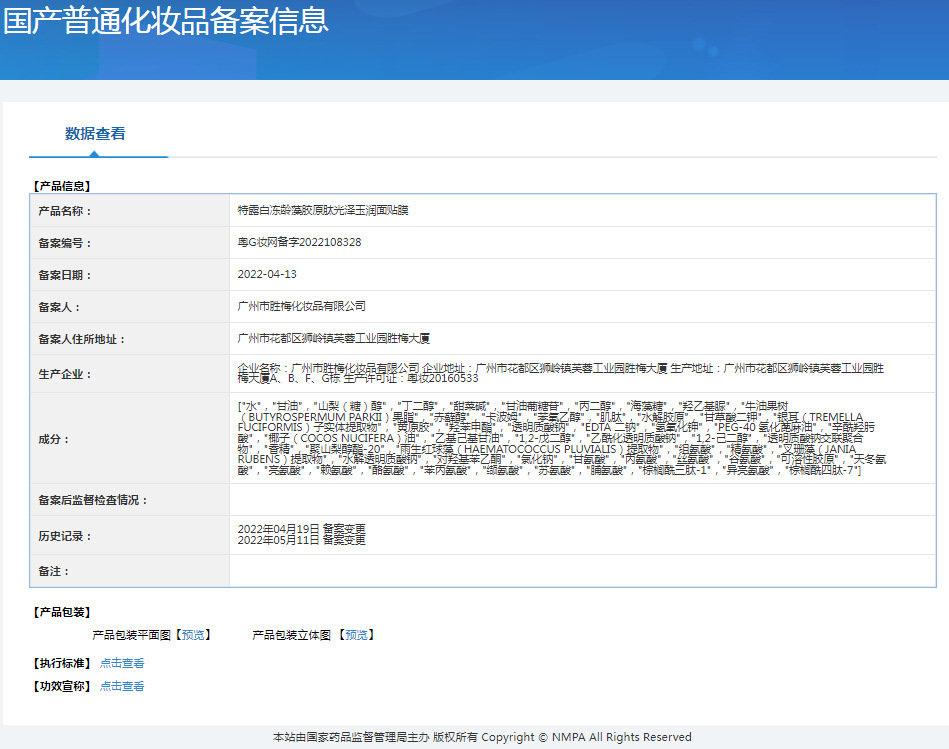Open 功效宣称 via 点击查看 link
Image resolution: width=949 pixels, height=749 pixels.
pos(121,686)
